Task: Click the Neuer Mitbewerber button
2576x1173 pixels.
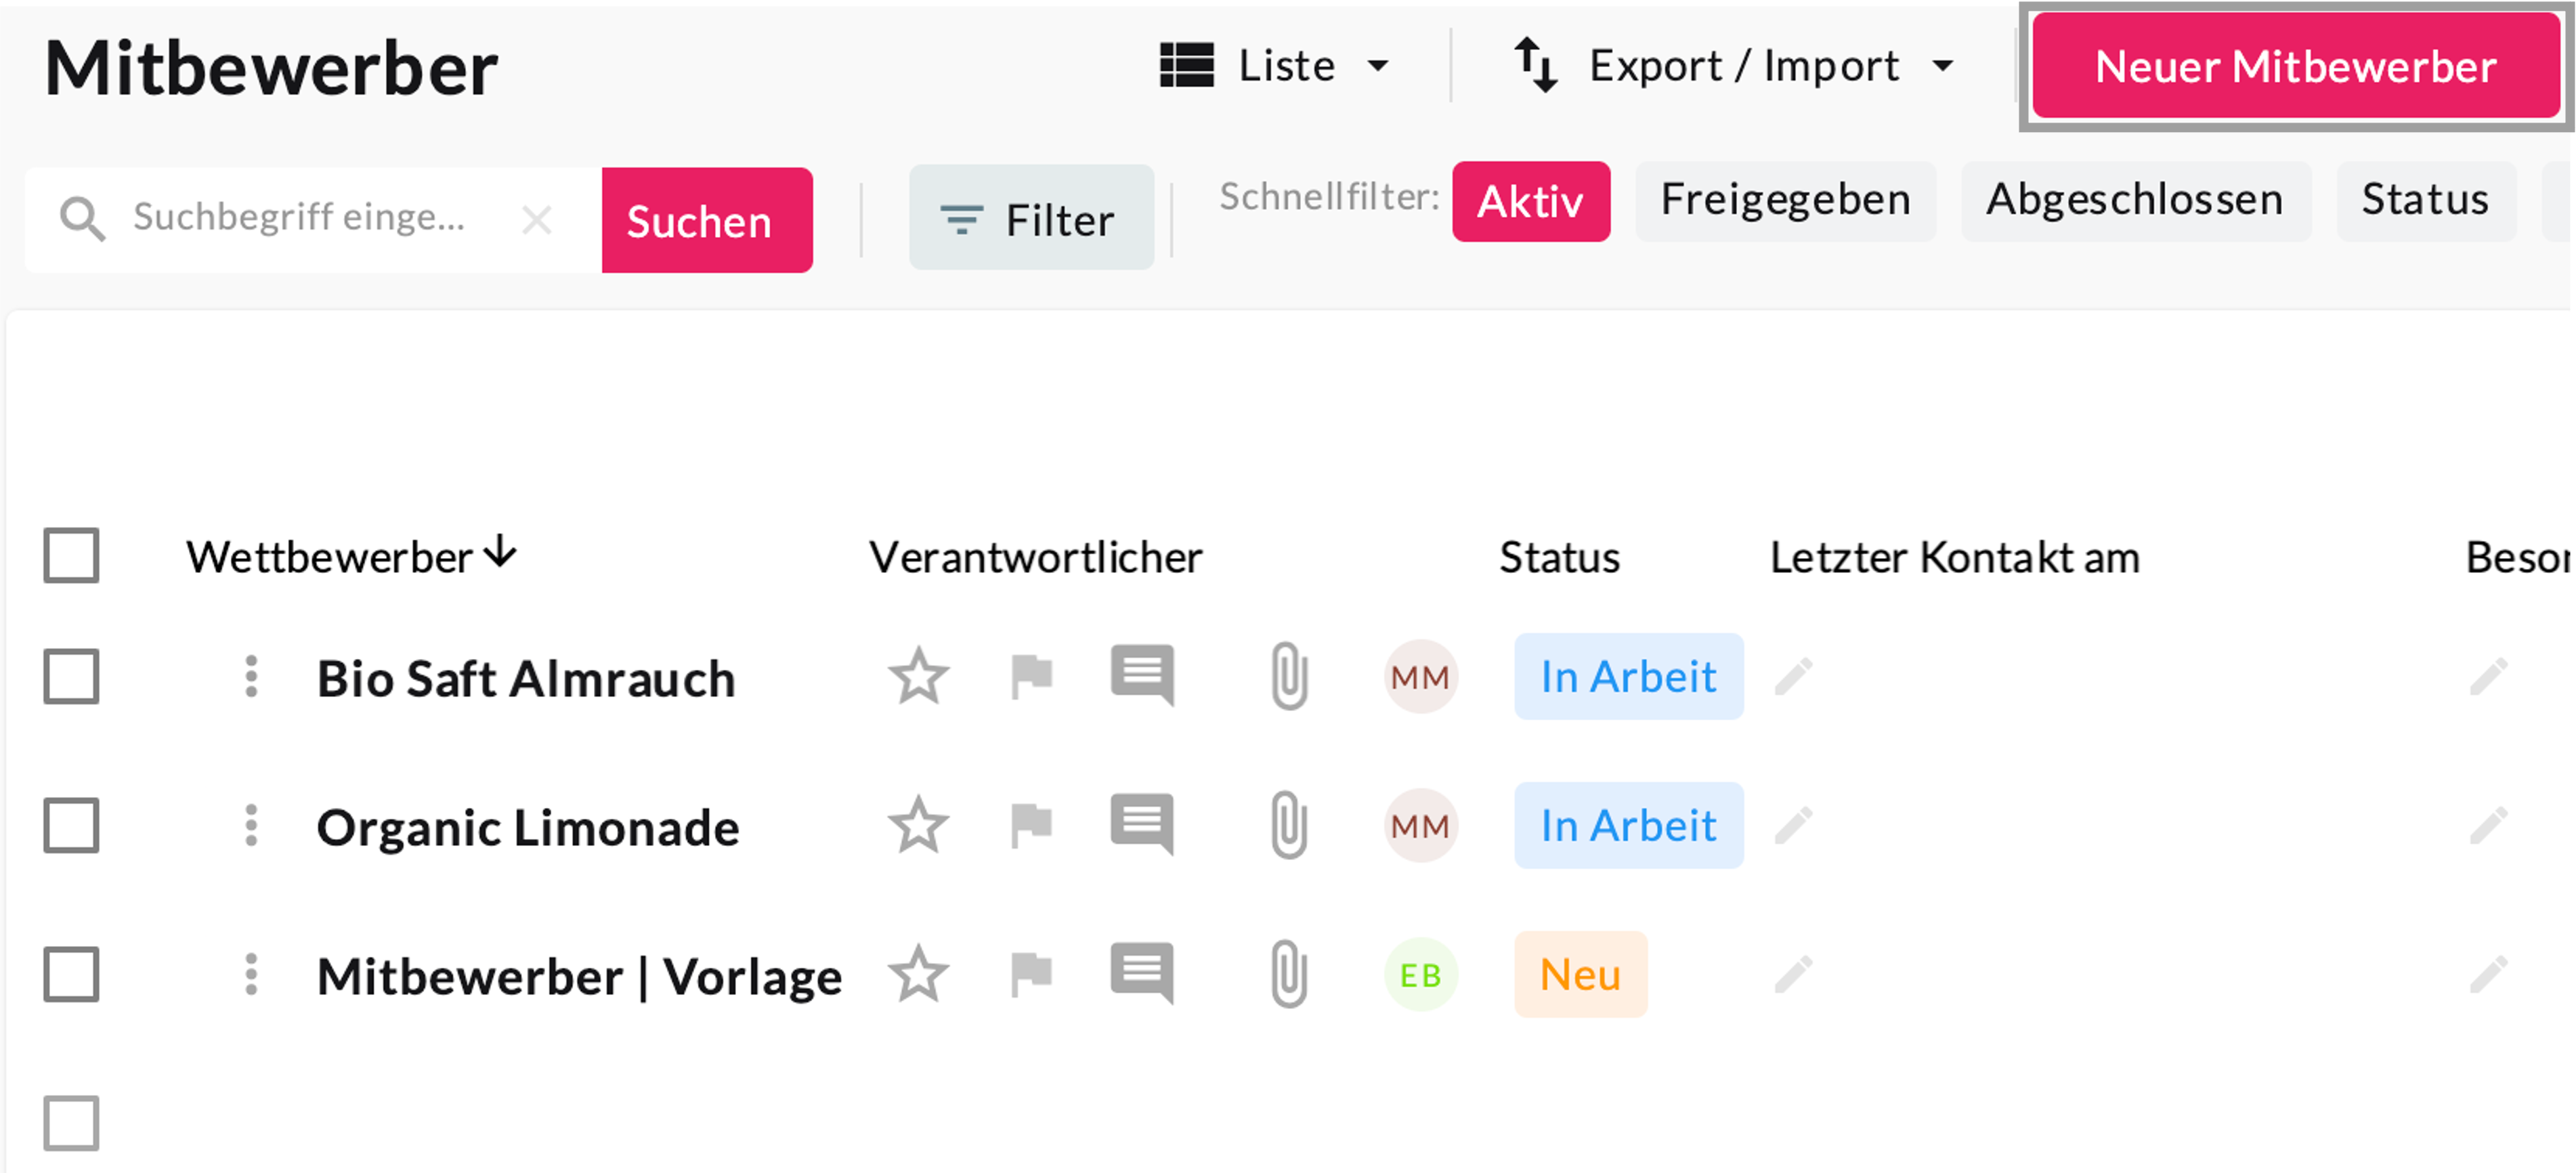Action: 2295,67
